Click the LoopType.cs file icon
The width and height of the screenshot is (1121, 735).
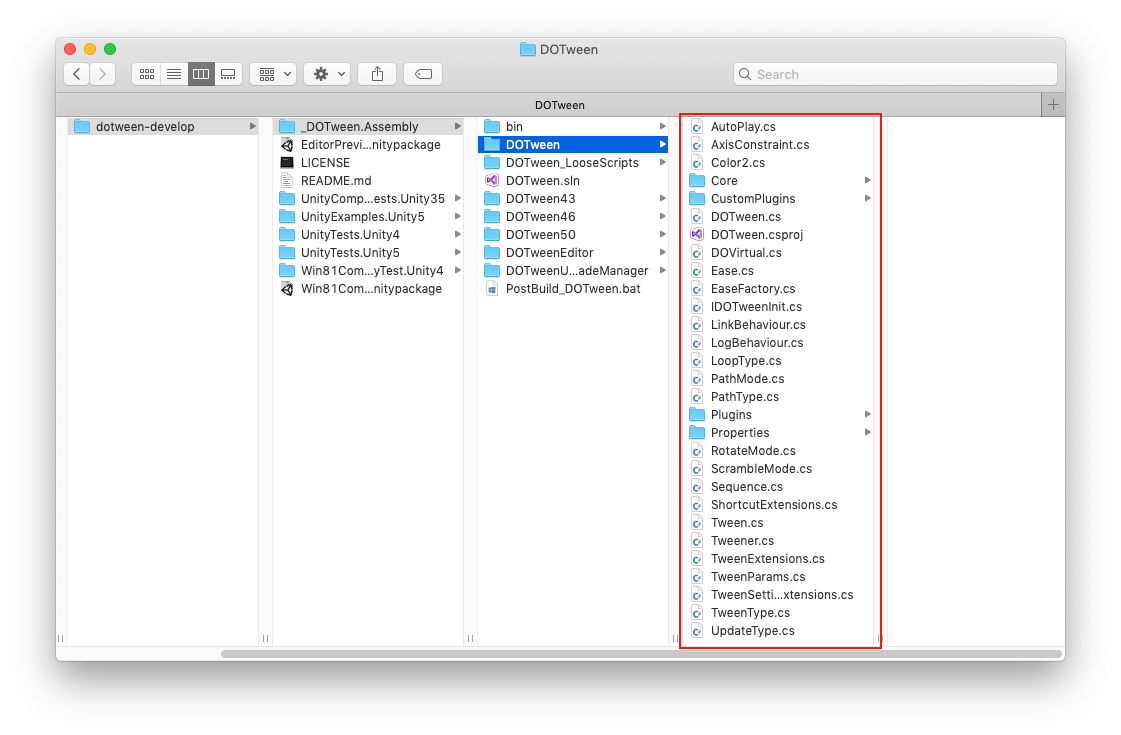click(697, 360)
